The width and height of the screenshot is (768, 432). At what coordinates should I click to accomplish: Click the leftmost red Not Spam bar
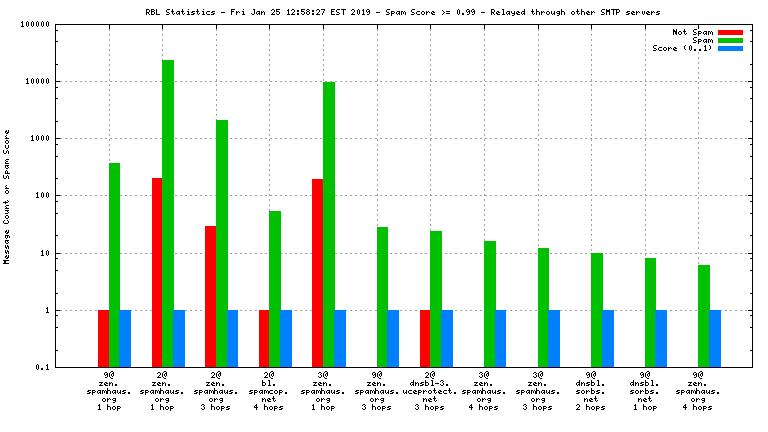(x=104, y=338)
